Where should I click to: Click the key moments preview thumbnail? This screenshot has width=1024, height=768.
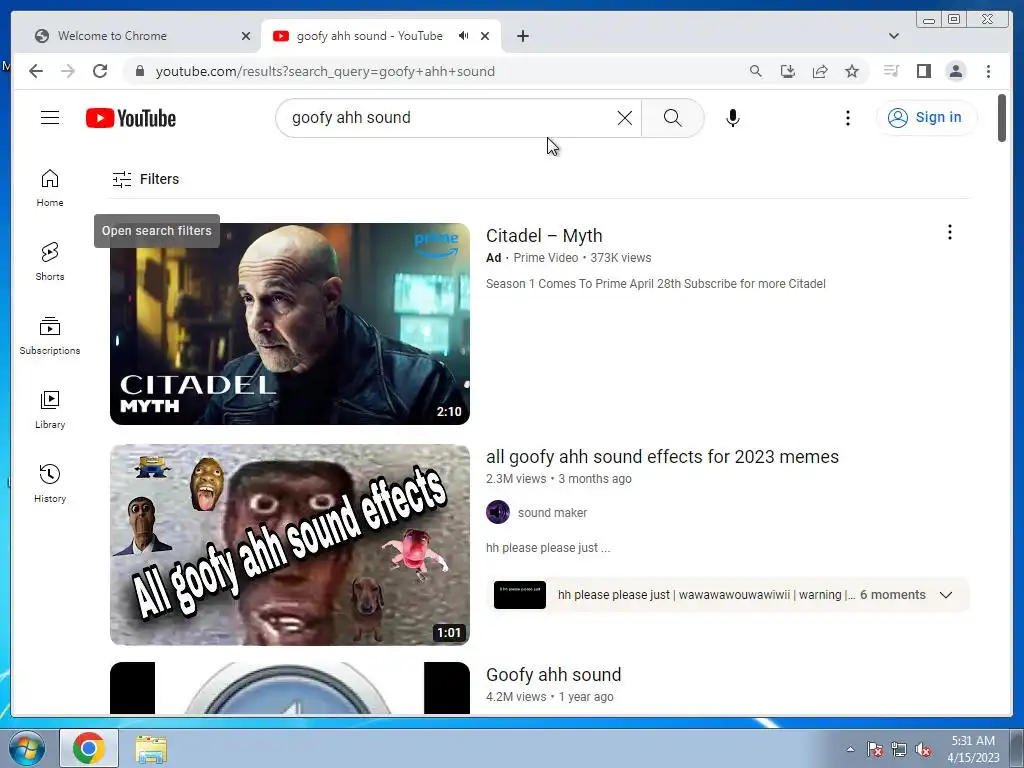click(520, 595)
